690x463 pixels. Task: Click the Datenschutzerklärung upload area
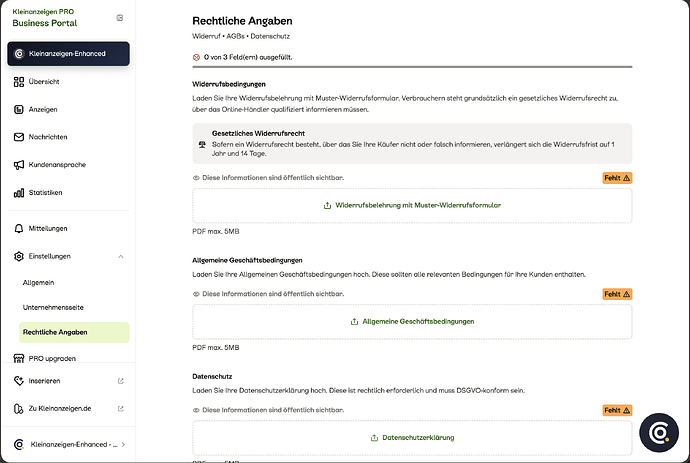[x=412, y=438]
